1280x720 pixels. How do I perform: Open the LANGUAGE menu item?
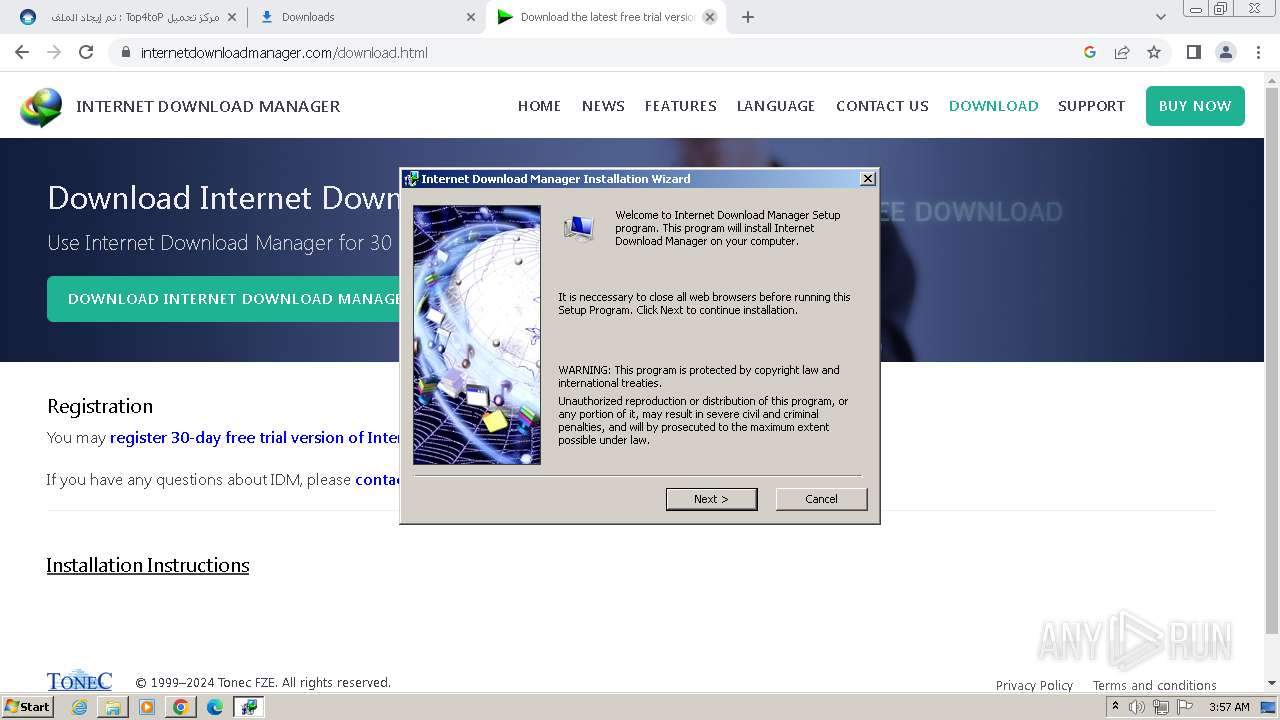[x=776, y=106]
